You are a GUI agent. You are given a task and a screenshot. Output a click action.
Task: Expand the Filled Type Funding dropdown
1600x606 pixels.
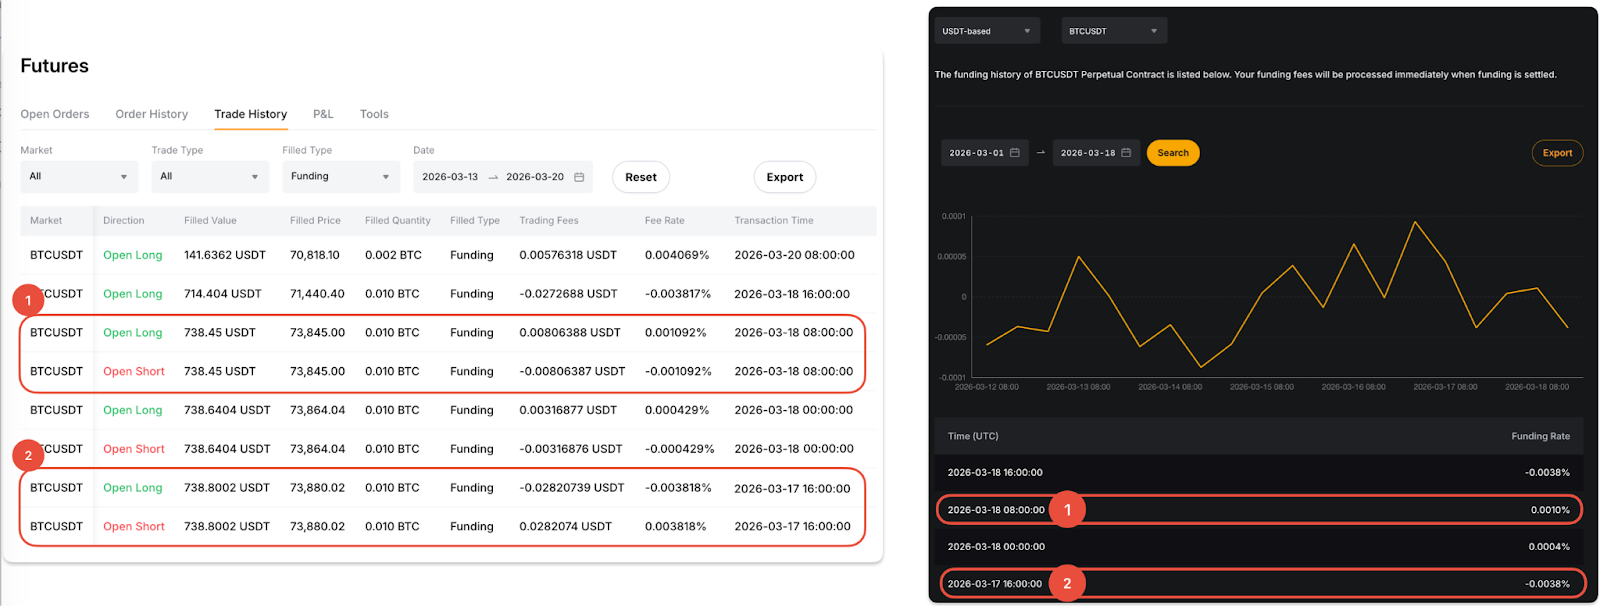[x=341, y=177]
